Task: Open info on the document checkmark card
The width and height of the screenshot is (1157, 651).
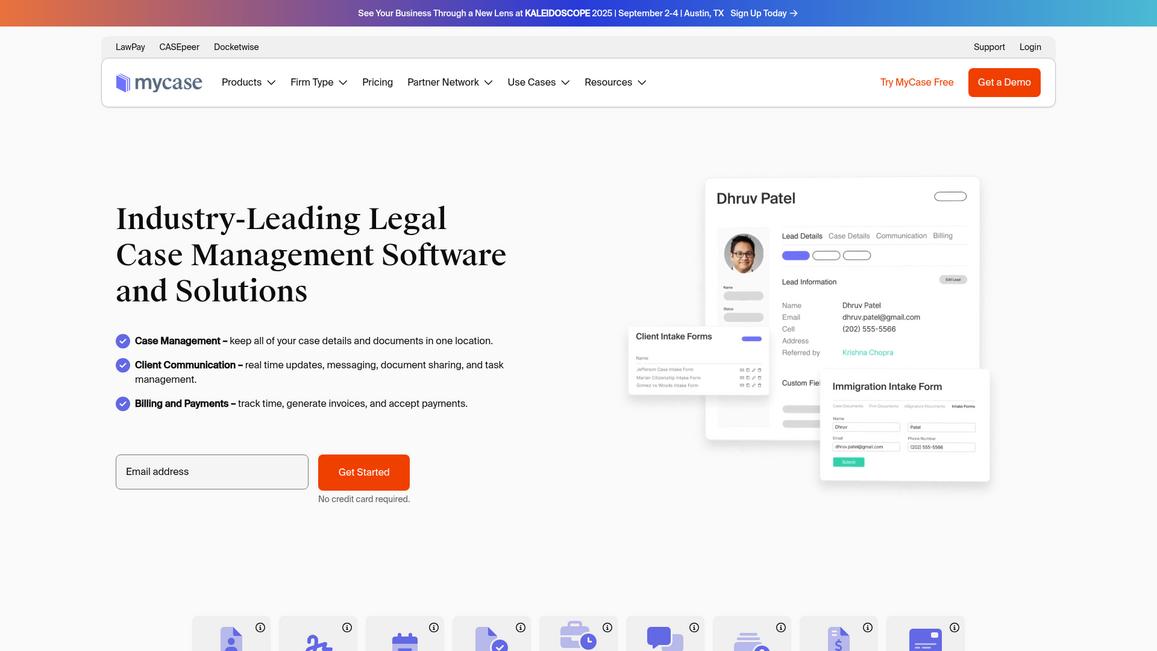Action: point(521,627)
